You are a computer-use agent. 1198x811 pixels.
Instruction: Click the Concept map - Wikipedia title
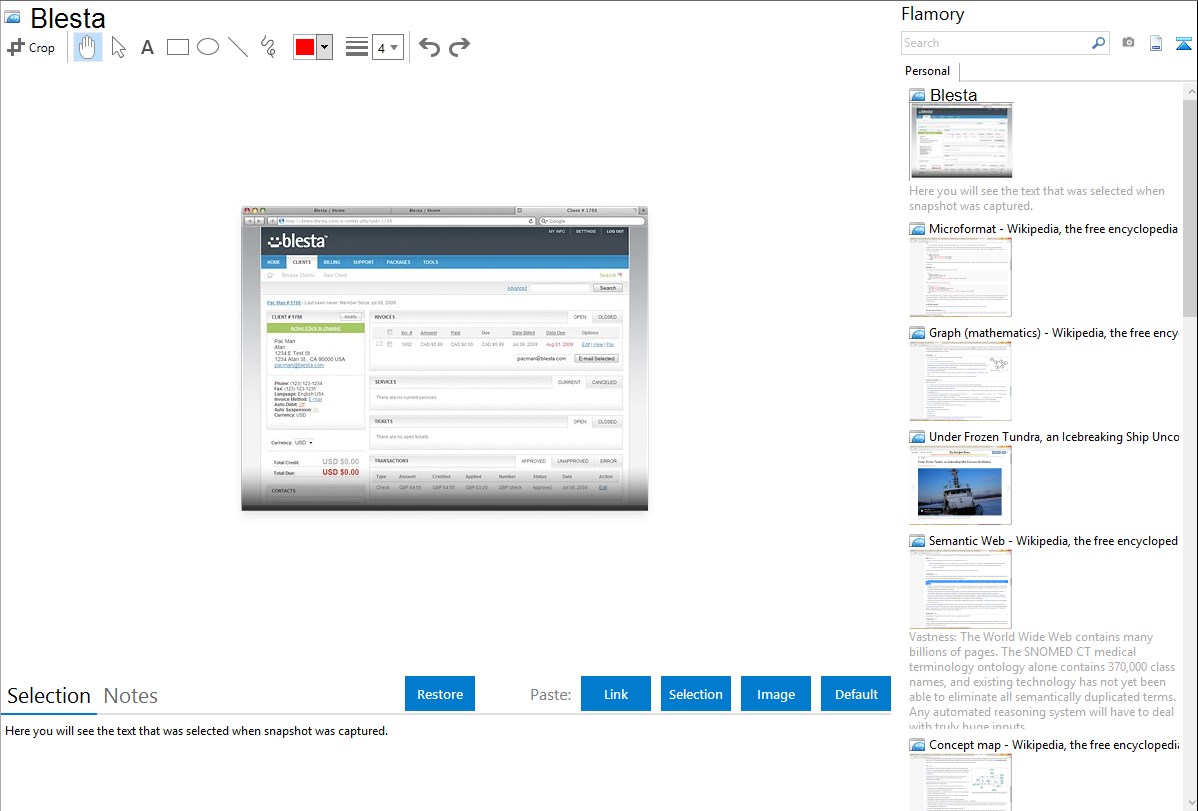pyautogui.click(x=1053, y=744)
